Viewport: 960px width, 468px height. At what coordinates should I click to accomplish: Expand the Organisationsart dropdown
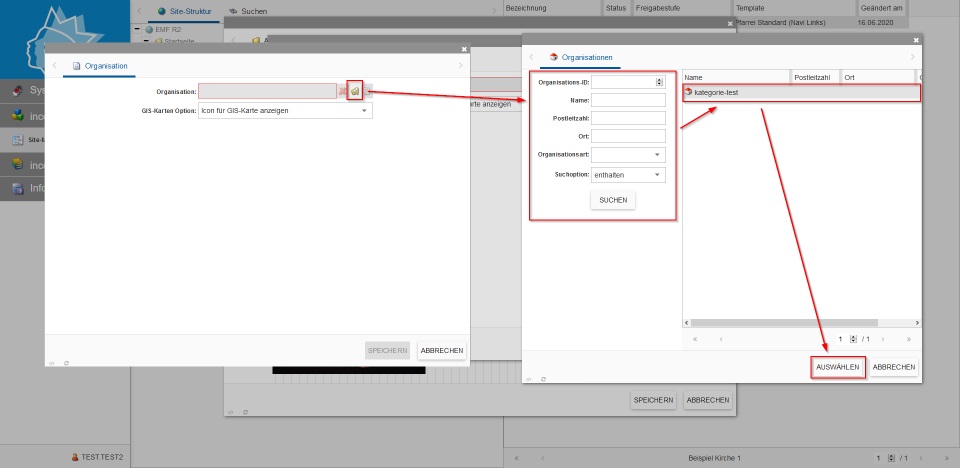coord(657,155)
